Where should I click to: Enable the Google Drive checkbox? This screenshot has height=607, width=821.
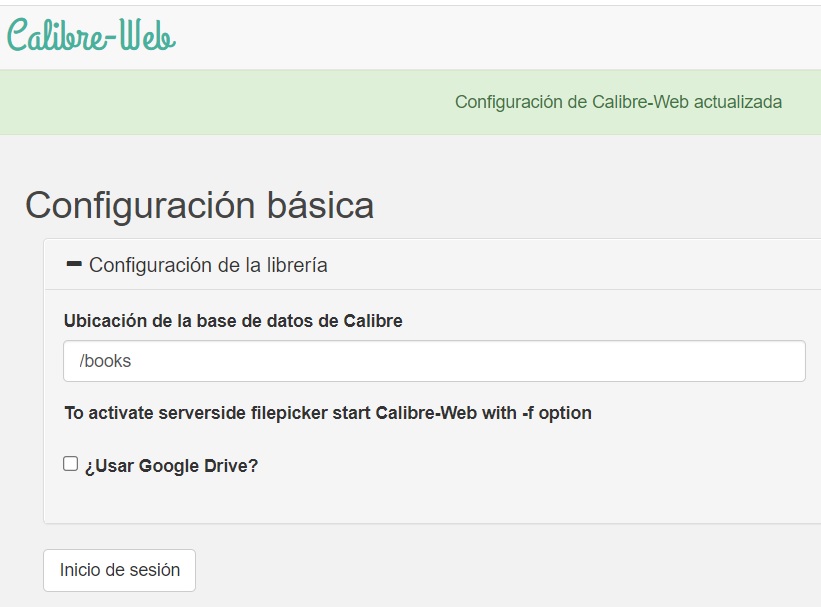pos(71,464)
